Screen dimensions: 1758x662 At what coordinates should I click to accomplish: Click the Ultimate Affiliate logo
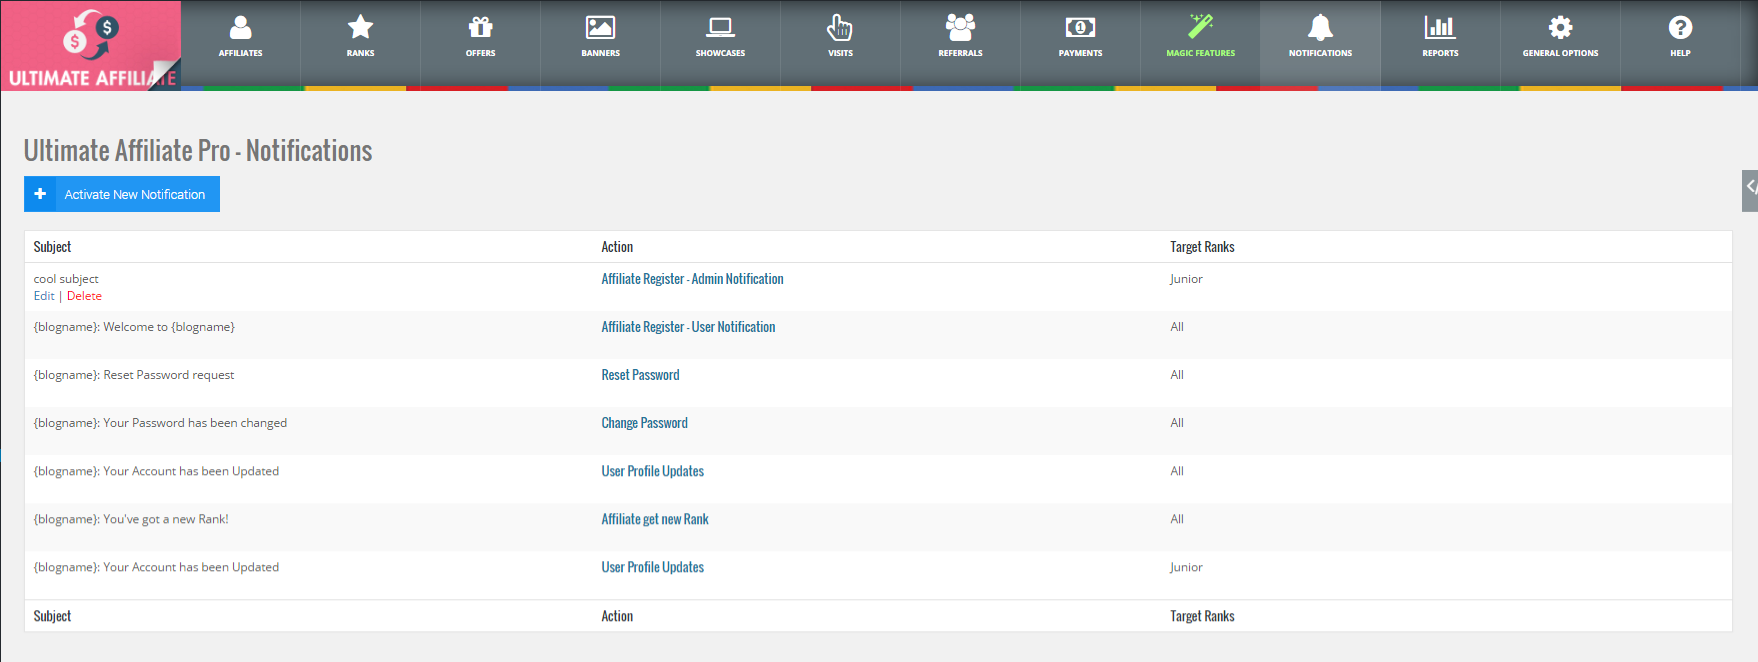[x=91, y=46]
